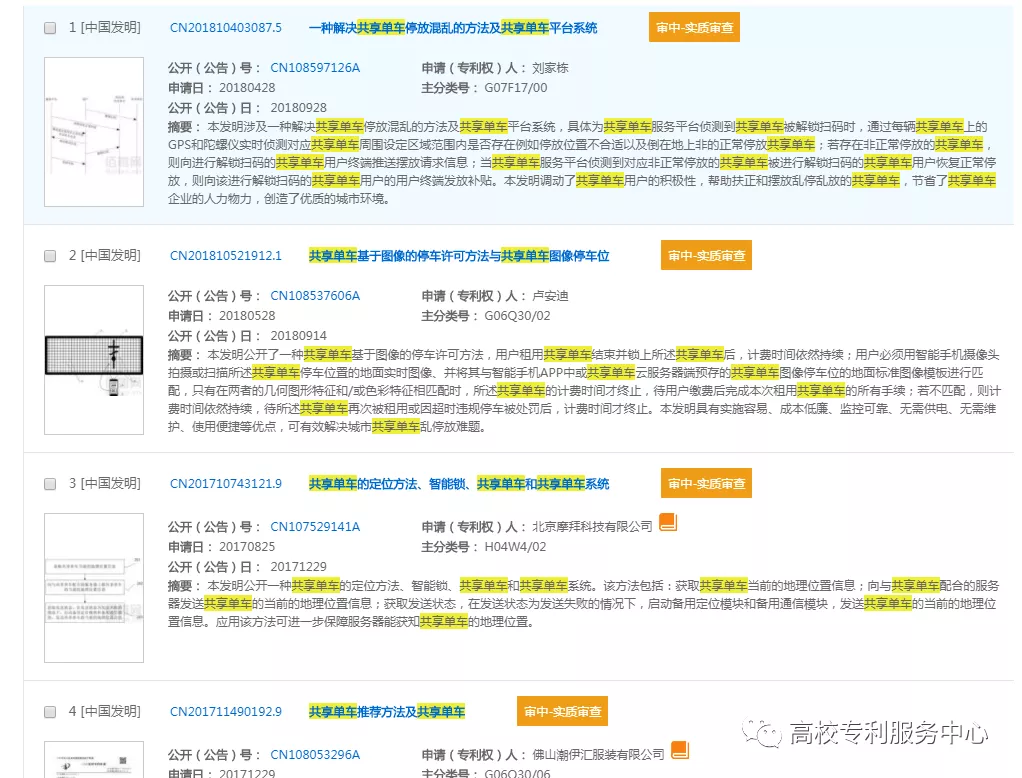Open patent CN201810521912.1

[224, 256]
